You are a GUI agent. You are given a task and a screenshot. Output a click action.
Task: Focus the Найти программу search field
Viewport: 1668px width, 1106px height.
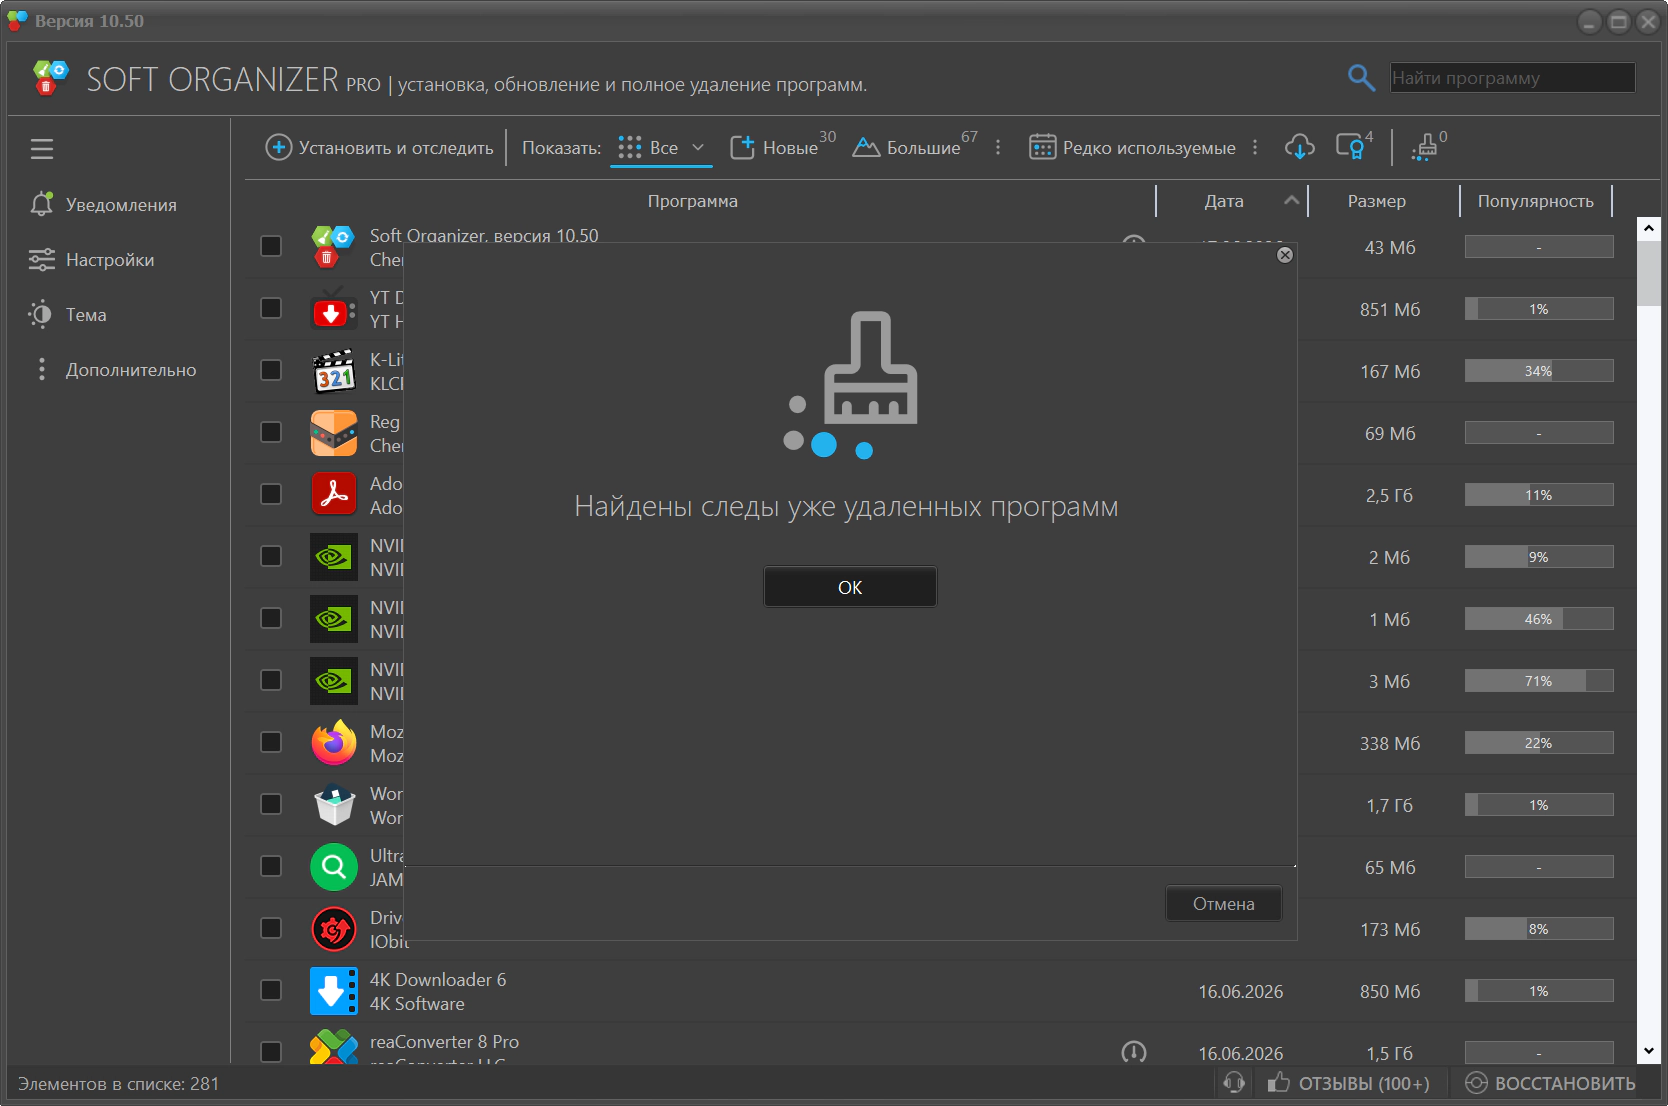[x=1513, y=77]
